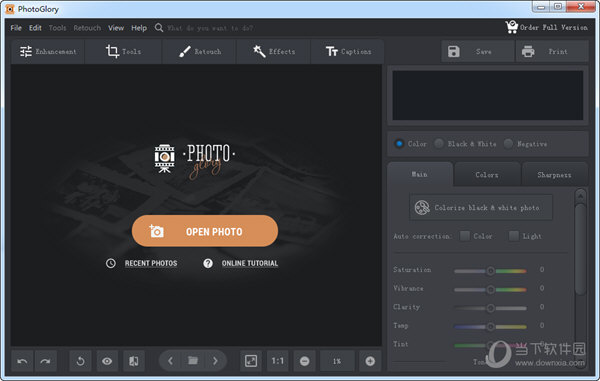Viewport: 600px width, 381px height.
Task: Open the Edit menu
Action: pyautogui.click(x=35, y=28)
